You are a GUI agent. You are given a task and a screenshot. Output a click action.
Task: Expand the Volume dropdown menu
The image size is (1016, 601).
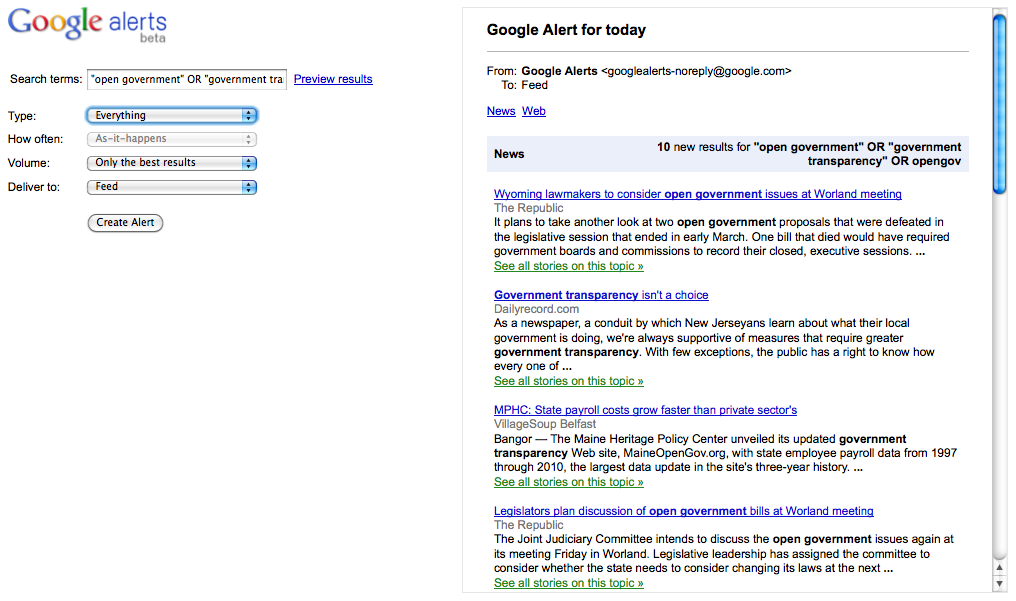point(172,163)
